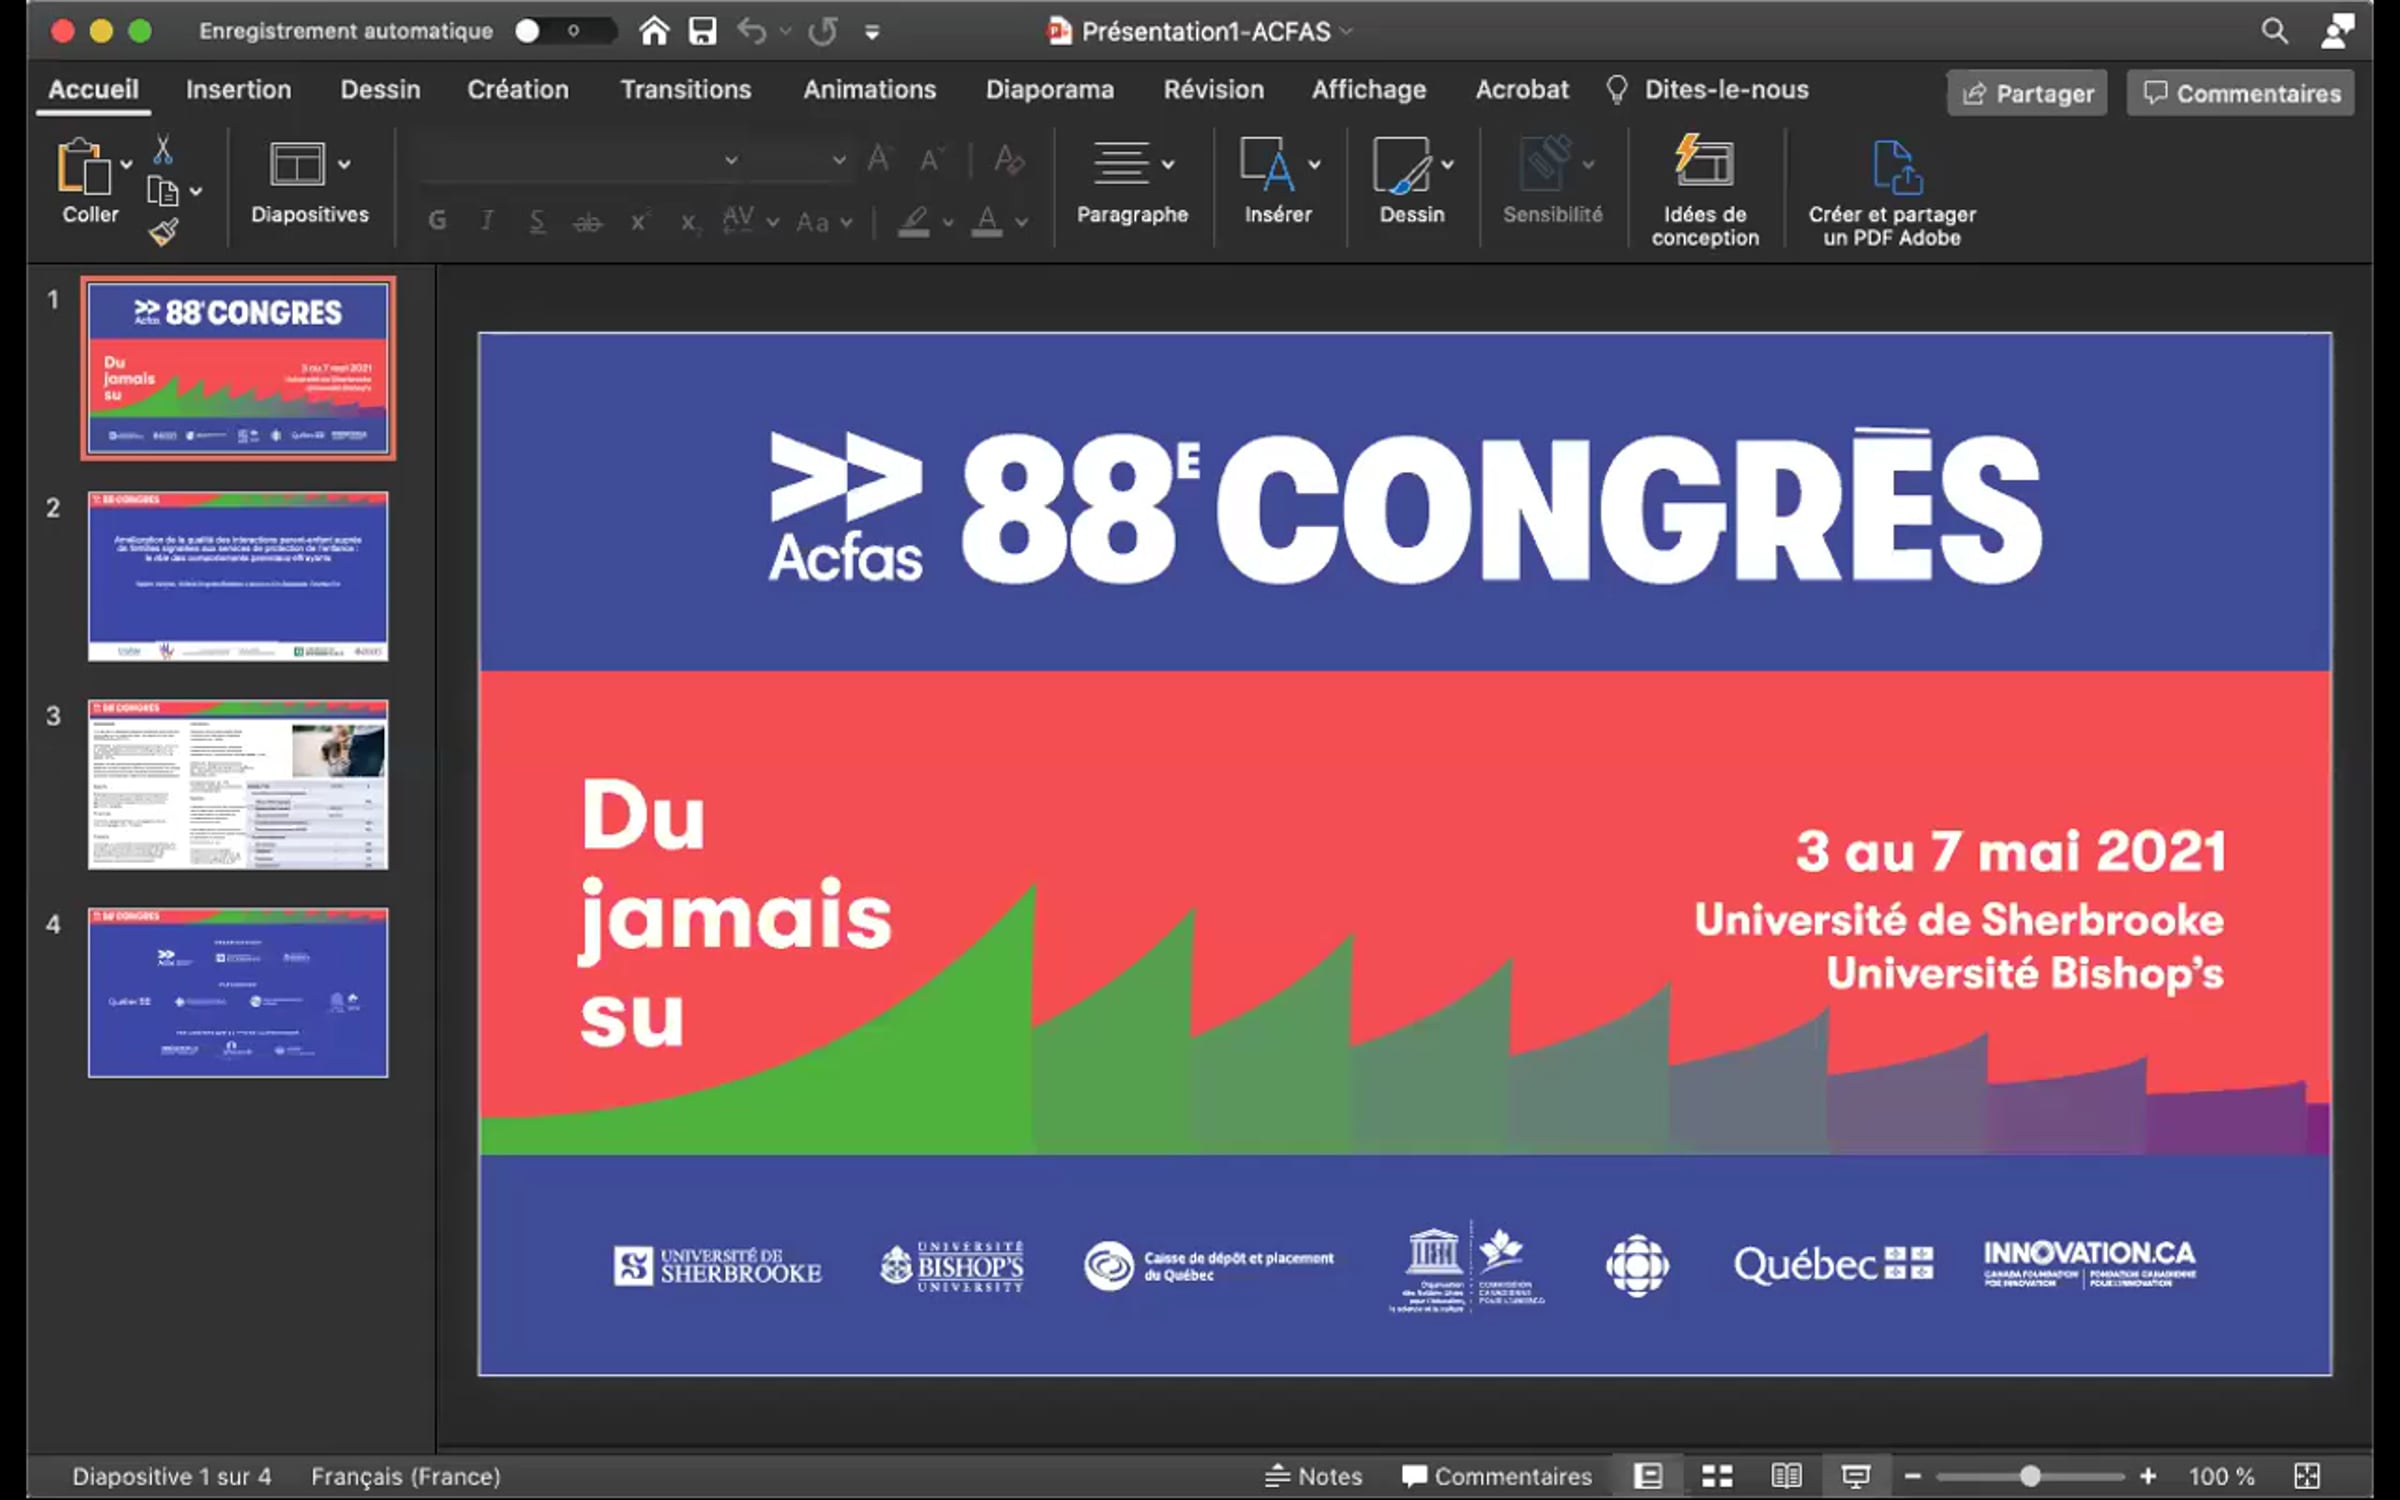This screenshot has width=2400, height=1500.
Task: Undo the last action
Action: [x=752, y=32]
